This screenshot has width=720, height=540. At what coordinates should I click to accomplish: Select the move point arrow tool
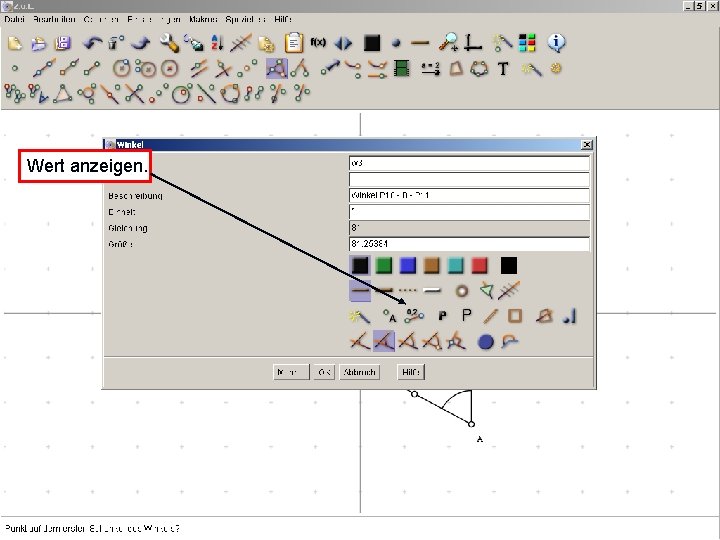pyautogui.click(x=330, y=68)
